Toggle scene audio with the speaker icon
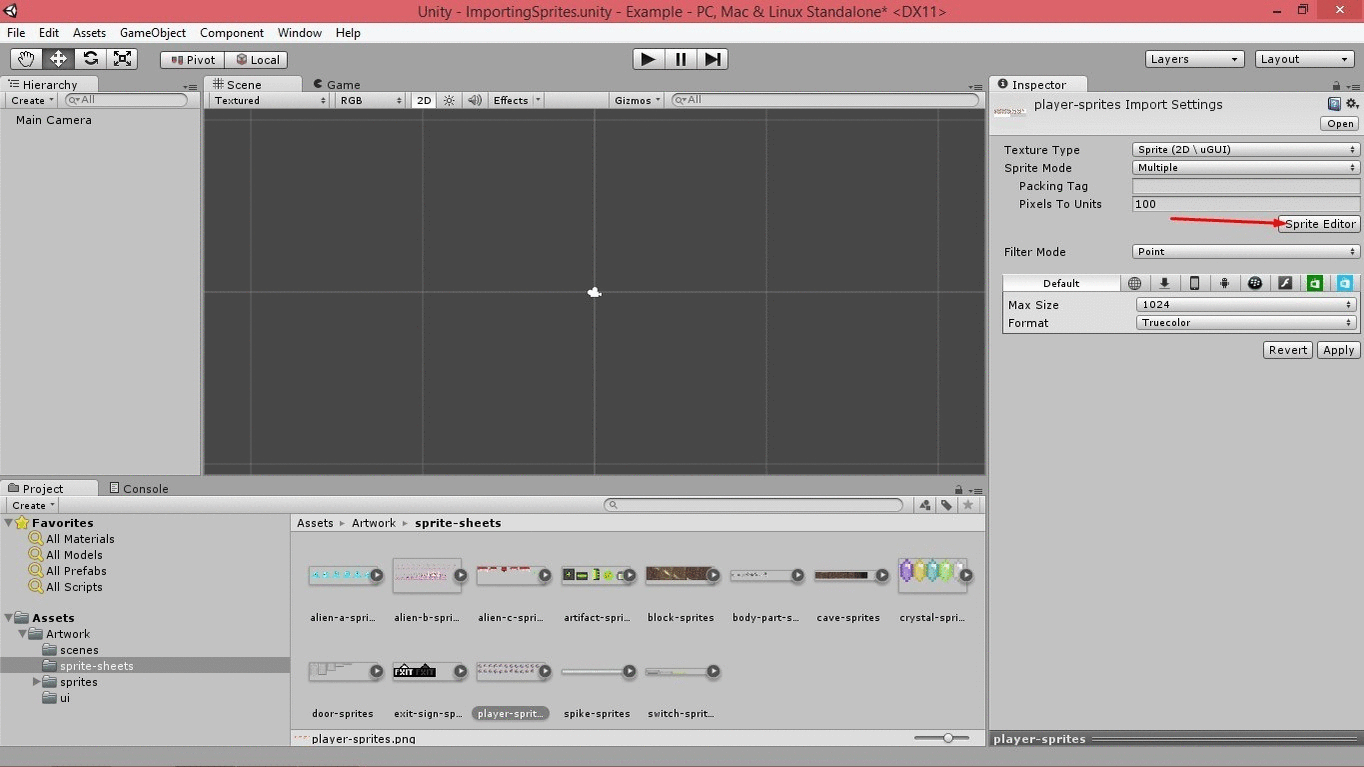Viewport: 1364px width, 767px height. [475, 100]
